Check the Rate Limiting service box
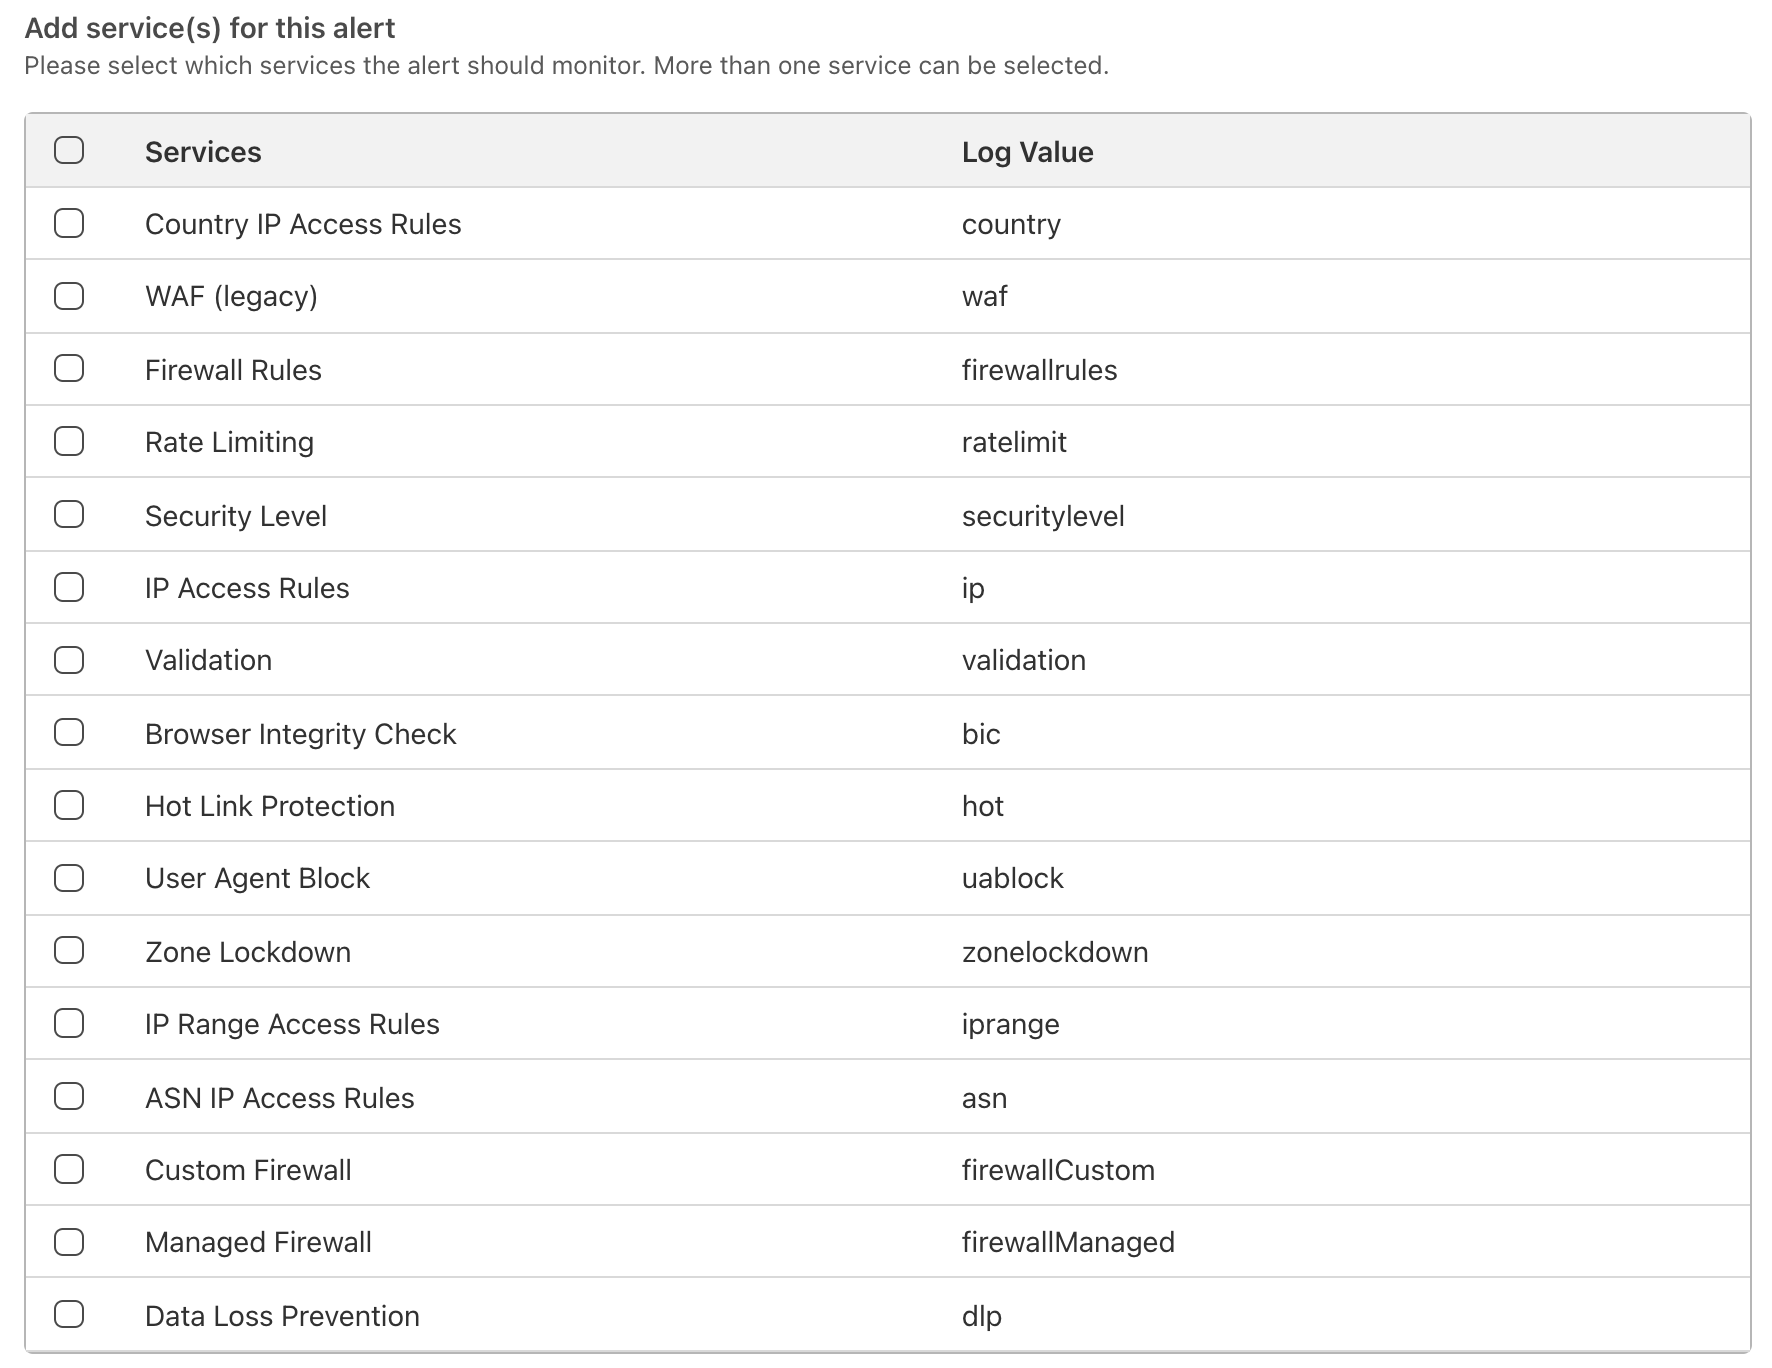 coord(69,441)
